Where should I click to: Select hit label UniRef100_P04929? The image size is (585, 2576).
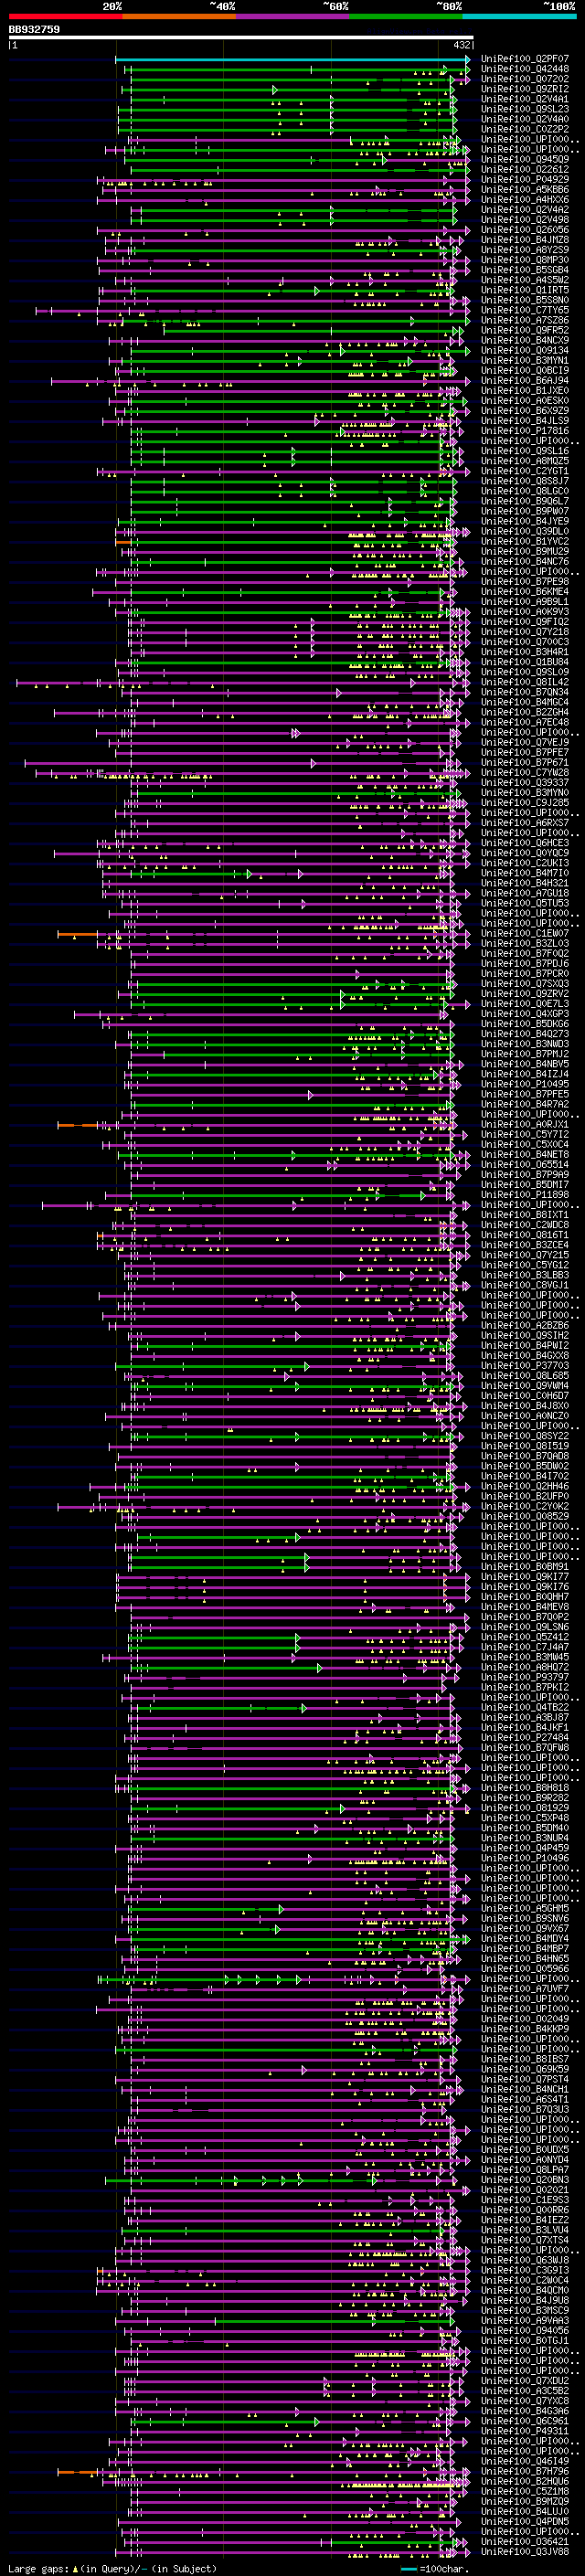pyautogui.click(x=525, y=180)
